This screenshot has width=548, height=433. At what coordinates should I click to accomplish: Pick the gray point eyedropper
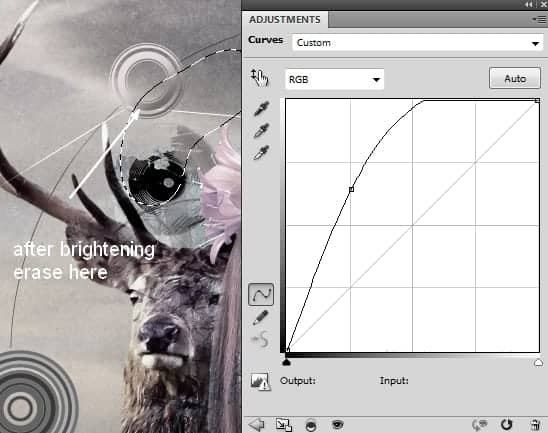pyautogui.click(x=261, y=131)
